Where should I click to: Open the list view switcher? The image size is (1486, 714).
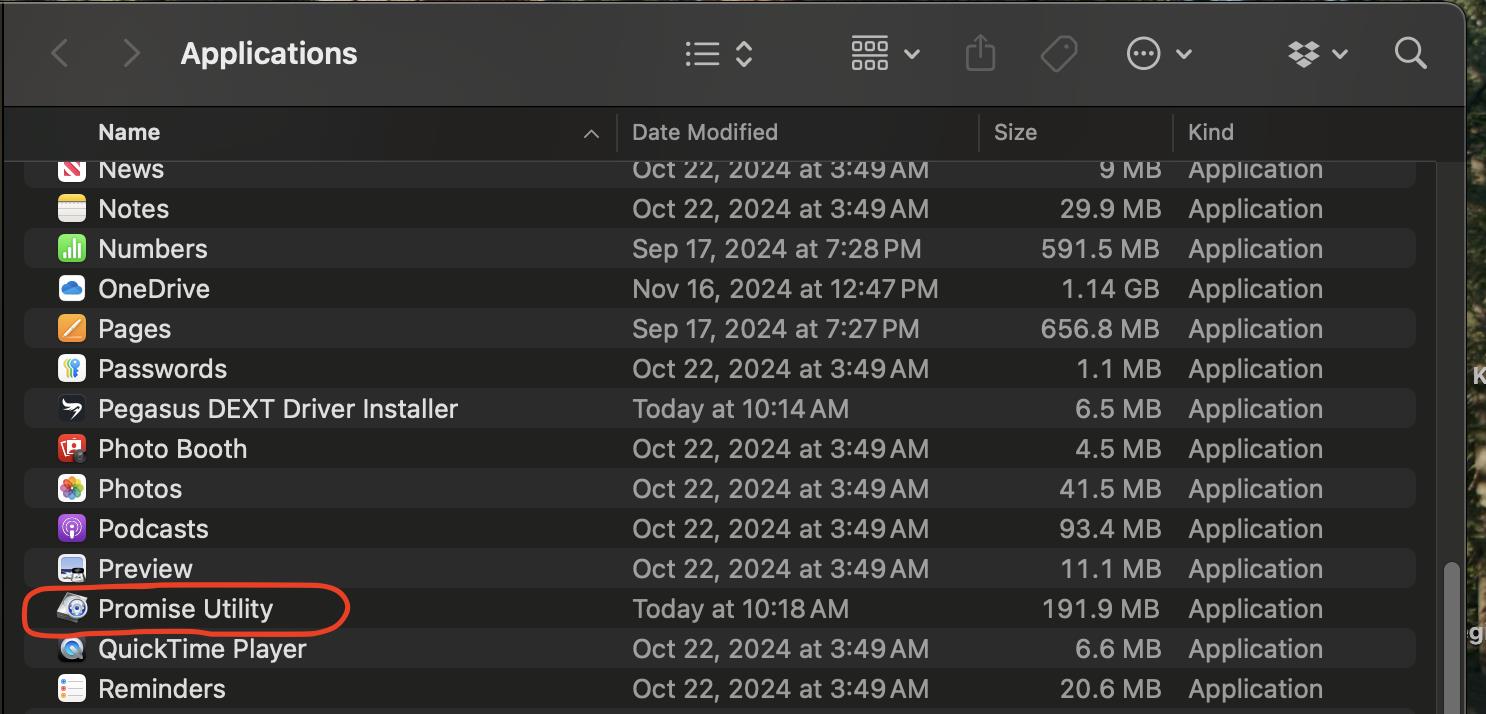click(x=718, y=54)
